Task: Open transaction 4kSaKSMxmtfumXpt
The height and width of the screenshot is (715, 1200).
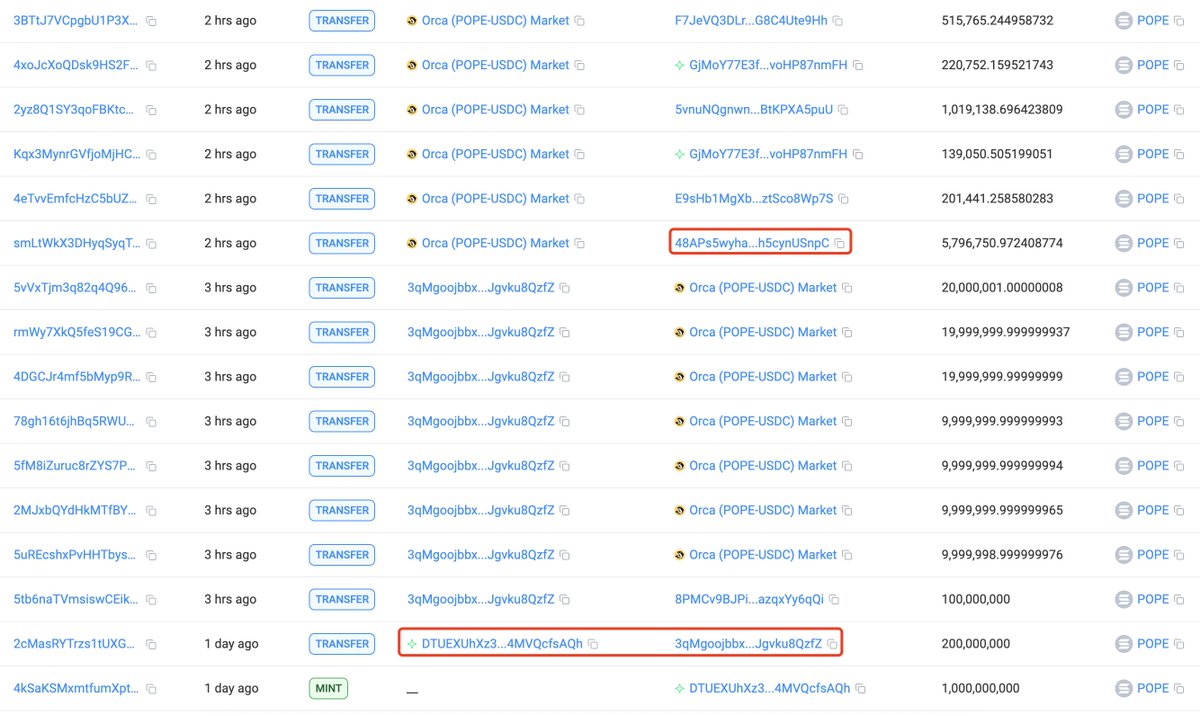Action: [x=77, y=688]
